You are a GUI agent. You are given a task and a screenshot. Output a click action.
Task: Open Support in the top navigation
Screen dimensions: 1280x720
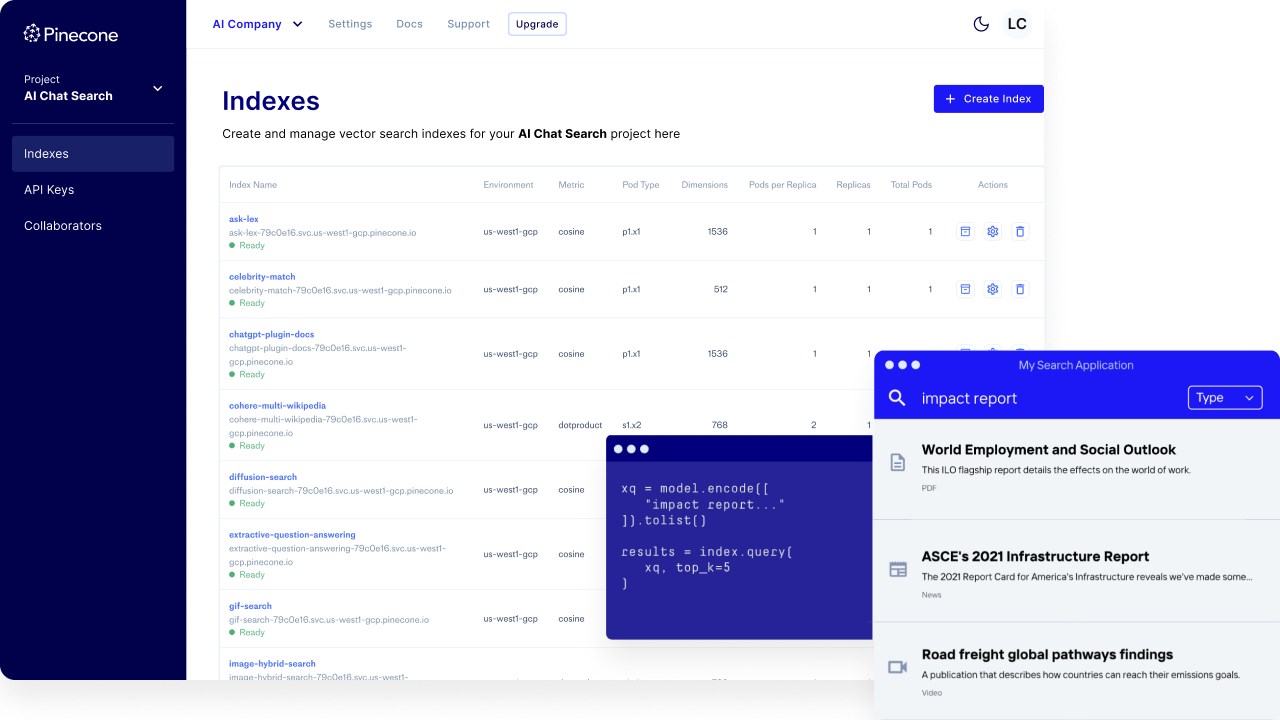coord(468,24)
